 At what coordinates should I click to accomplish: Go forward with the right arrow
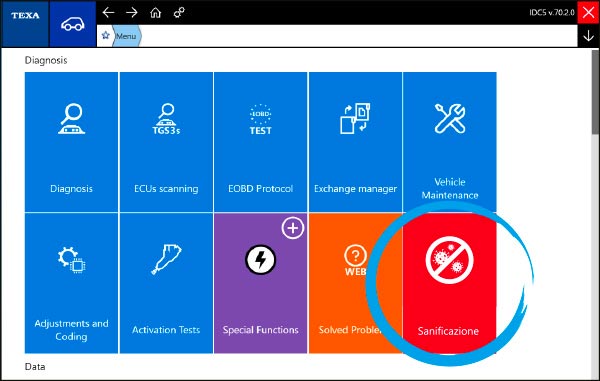132,13
